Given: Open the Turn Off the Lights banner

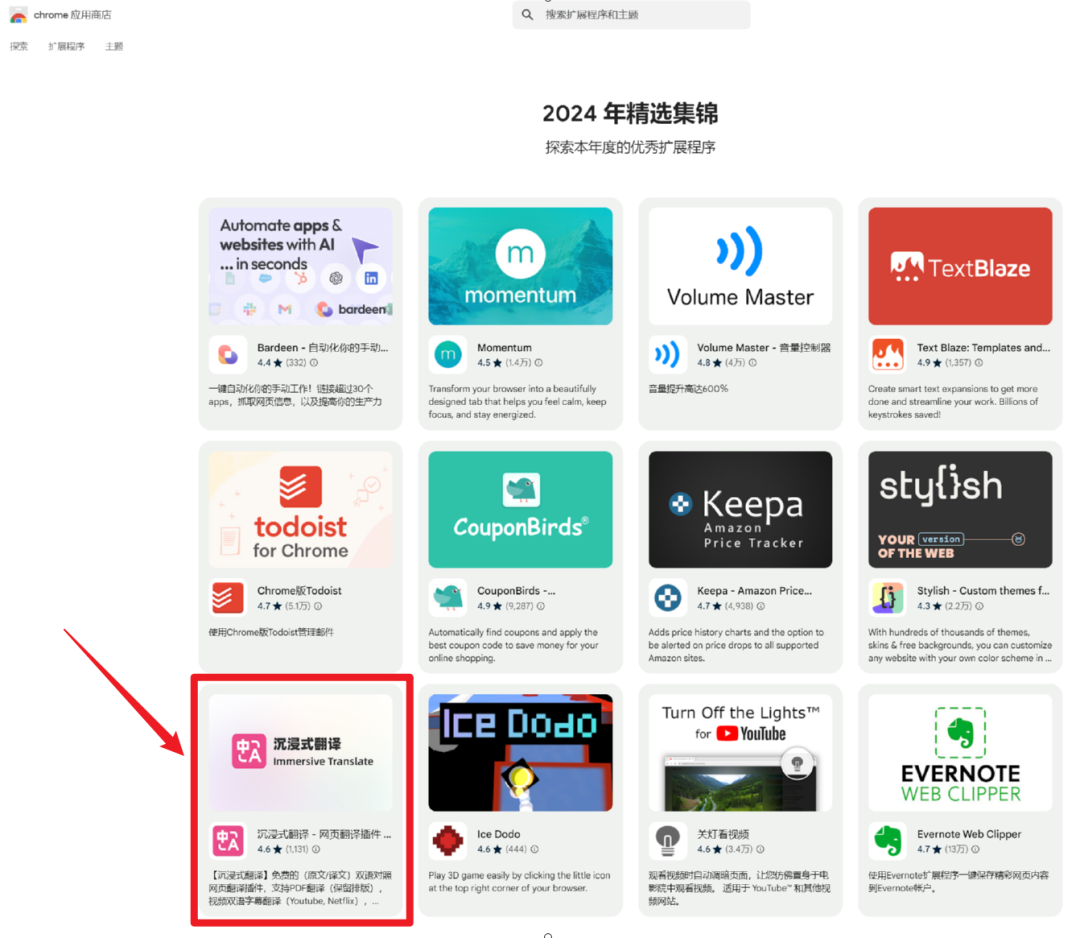Looking at the screenshot, I should point(740,753).
